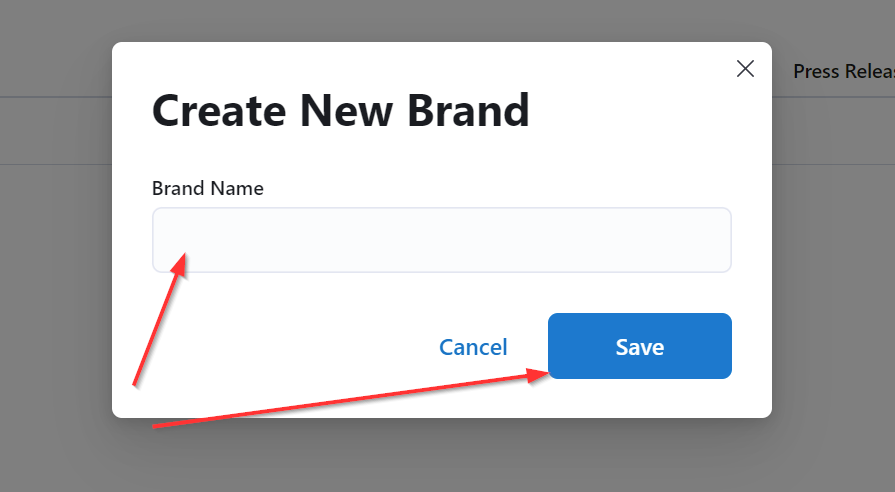
Task: Click the Create New Brand heading
Action: 340,111
